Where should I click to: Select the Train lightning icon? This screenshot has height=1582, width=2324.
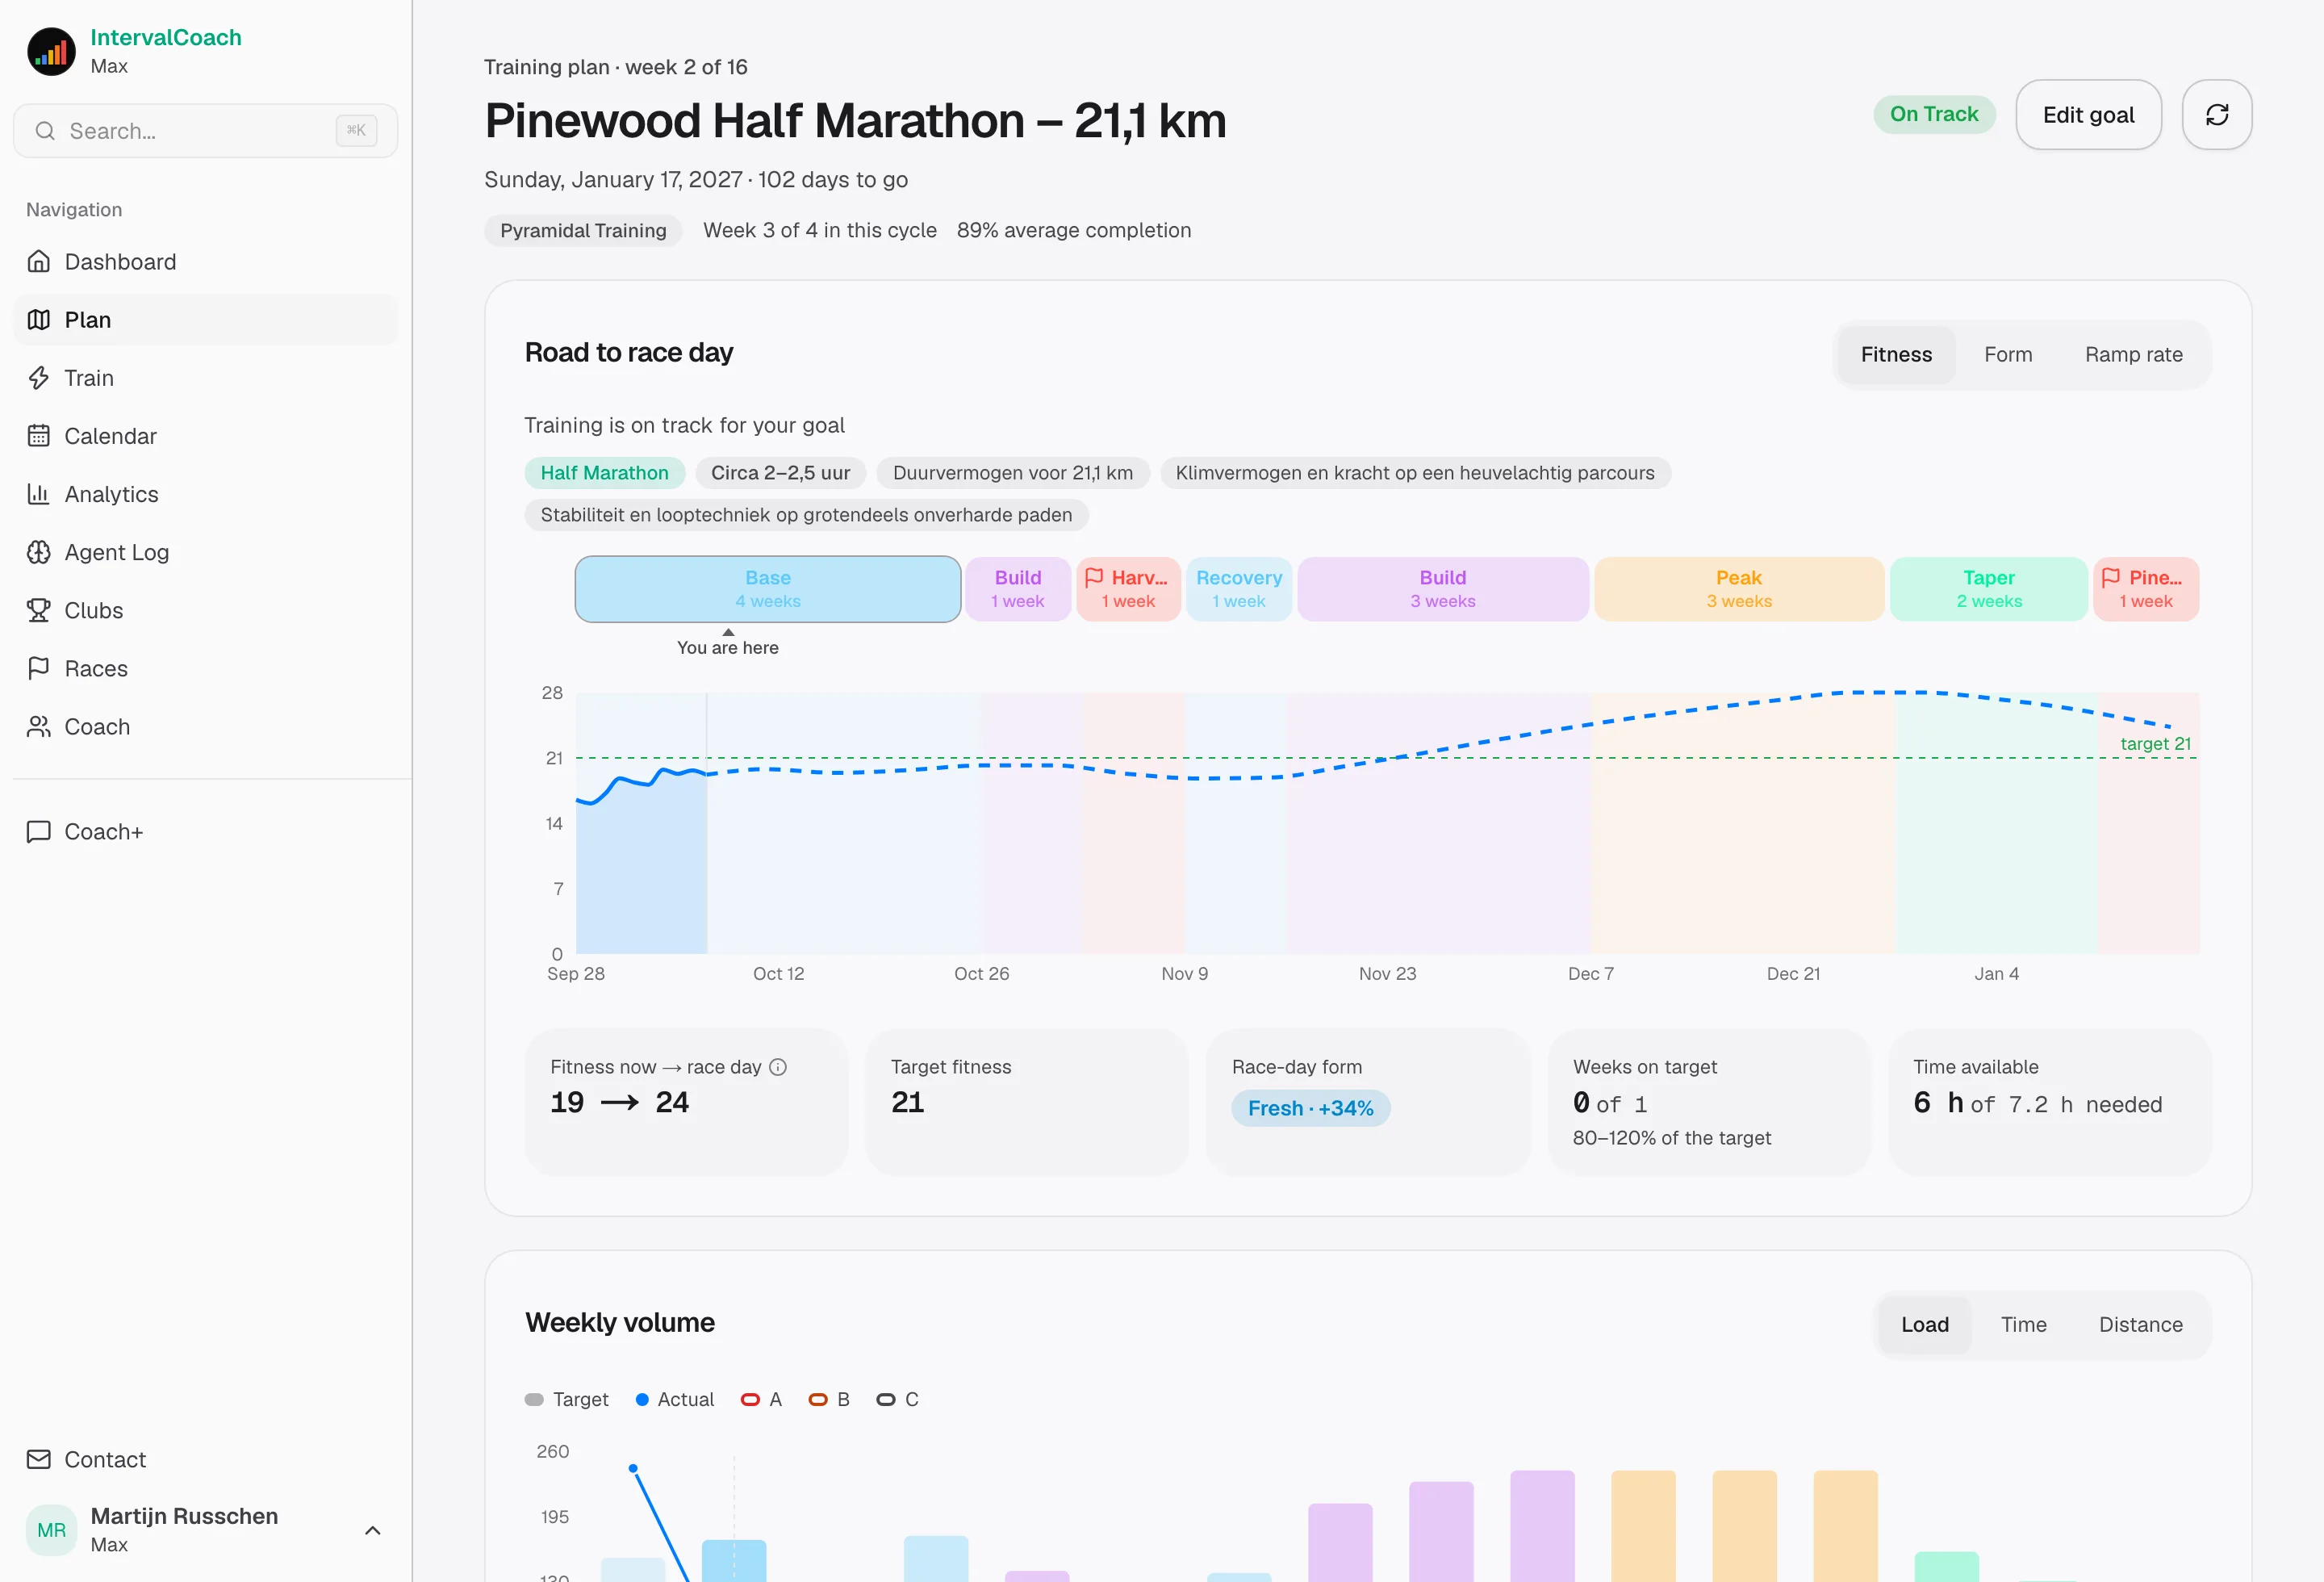coord(39,378)
